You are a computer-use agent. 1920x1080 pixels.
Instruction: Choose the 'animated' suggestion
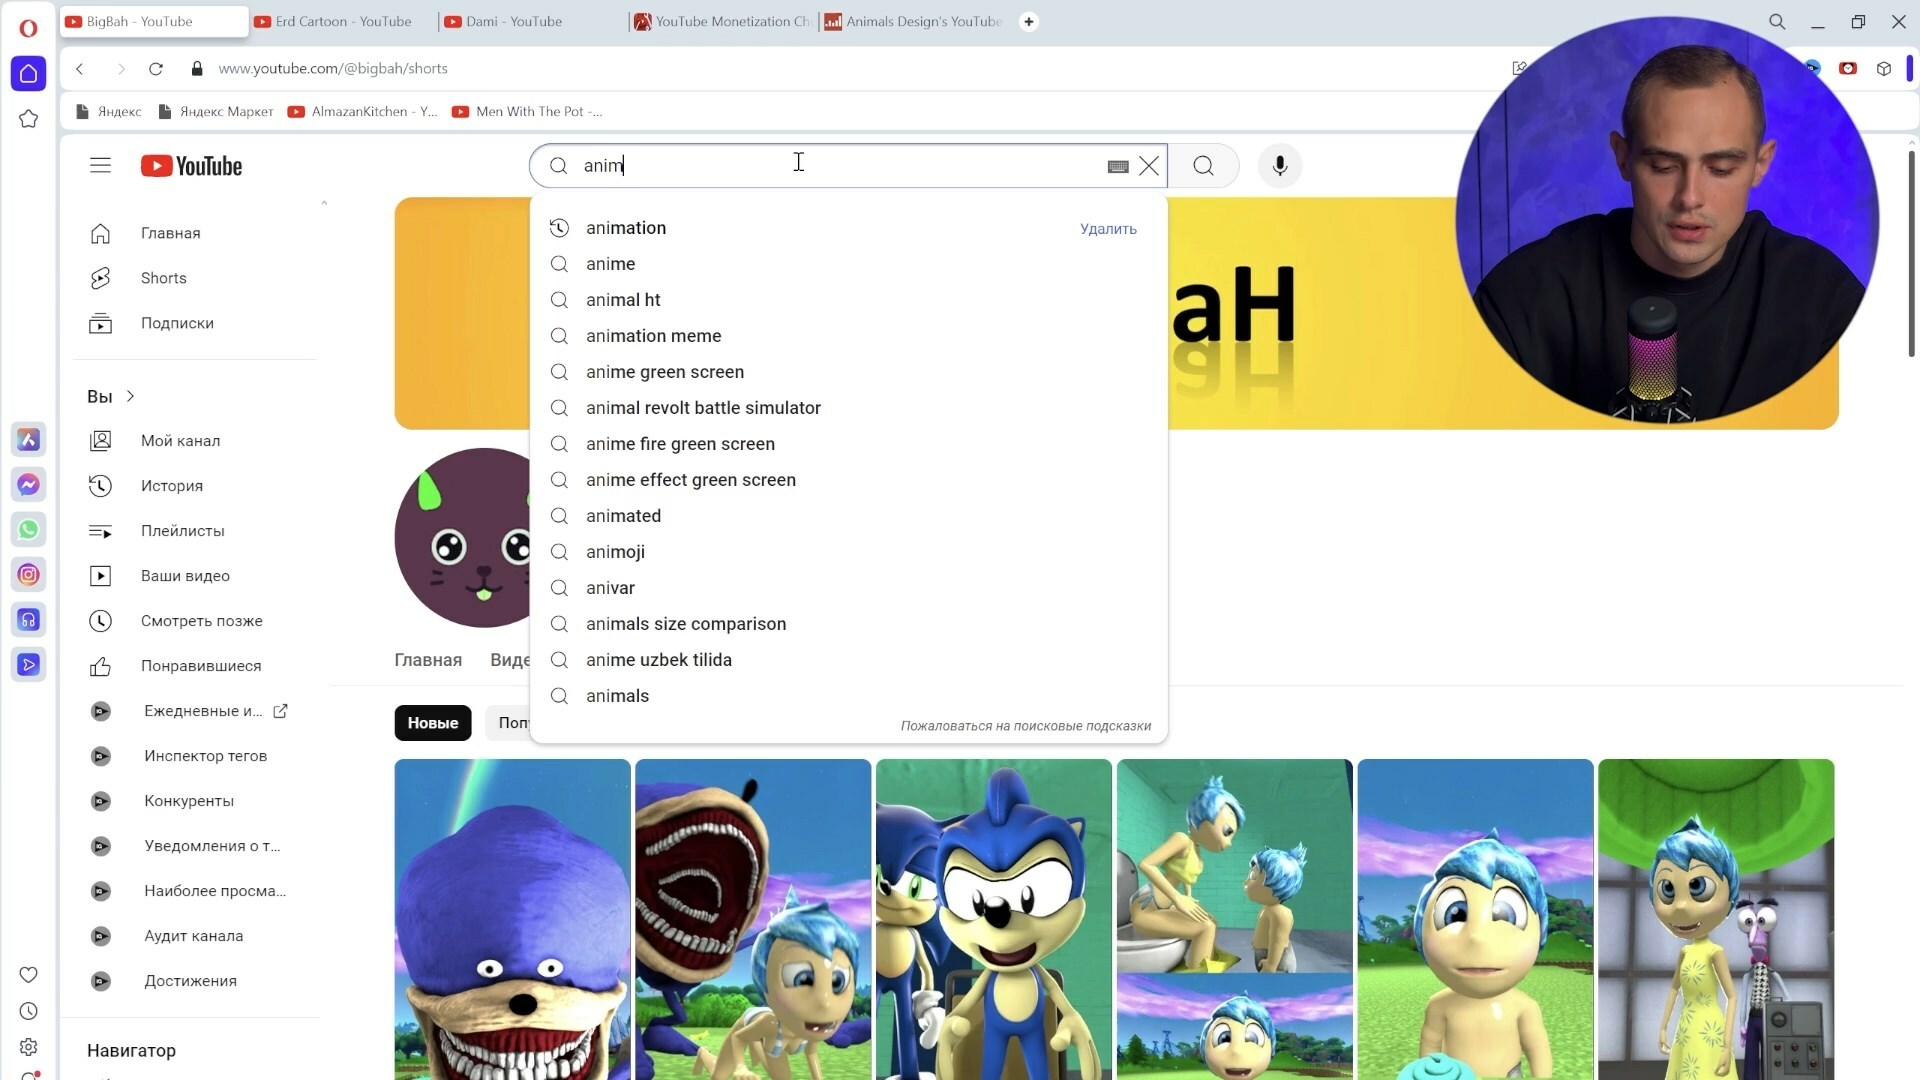coord(848,516)
